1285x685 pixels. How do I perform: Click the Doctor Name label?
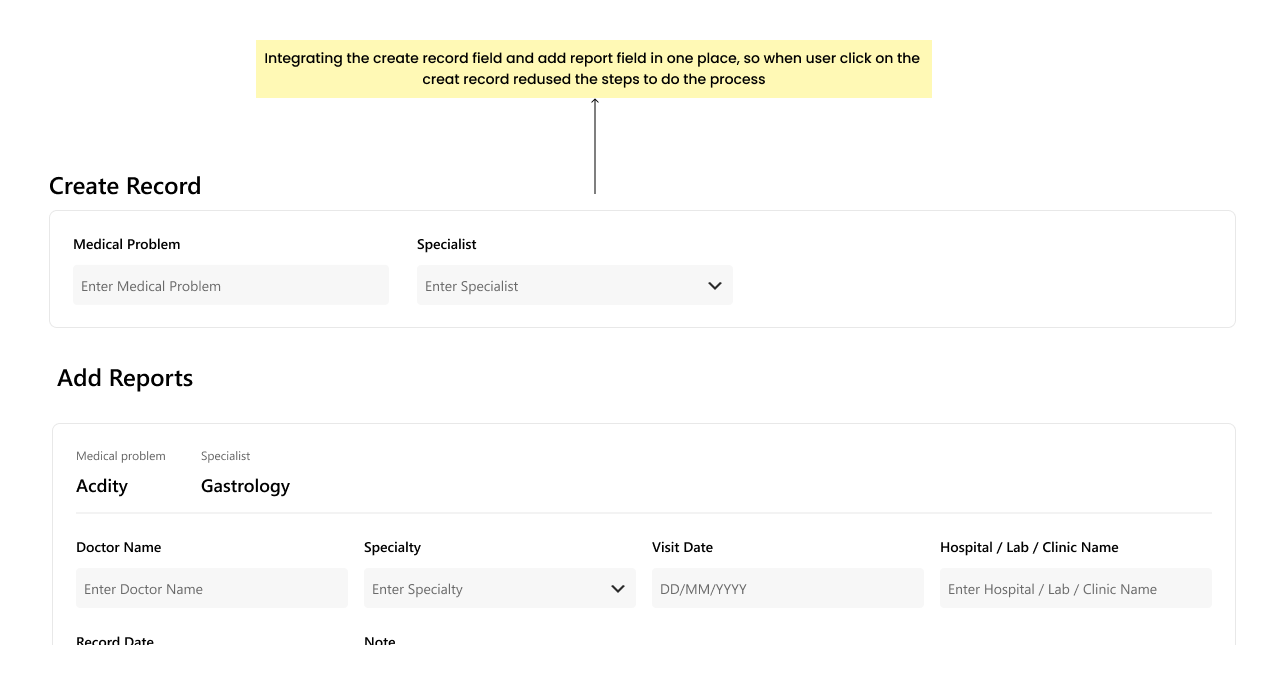pyautogui.click(x=118, y=547)
